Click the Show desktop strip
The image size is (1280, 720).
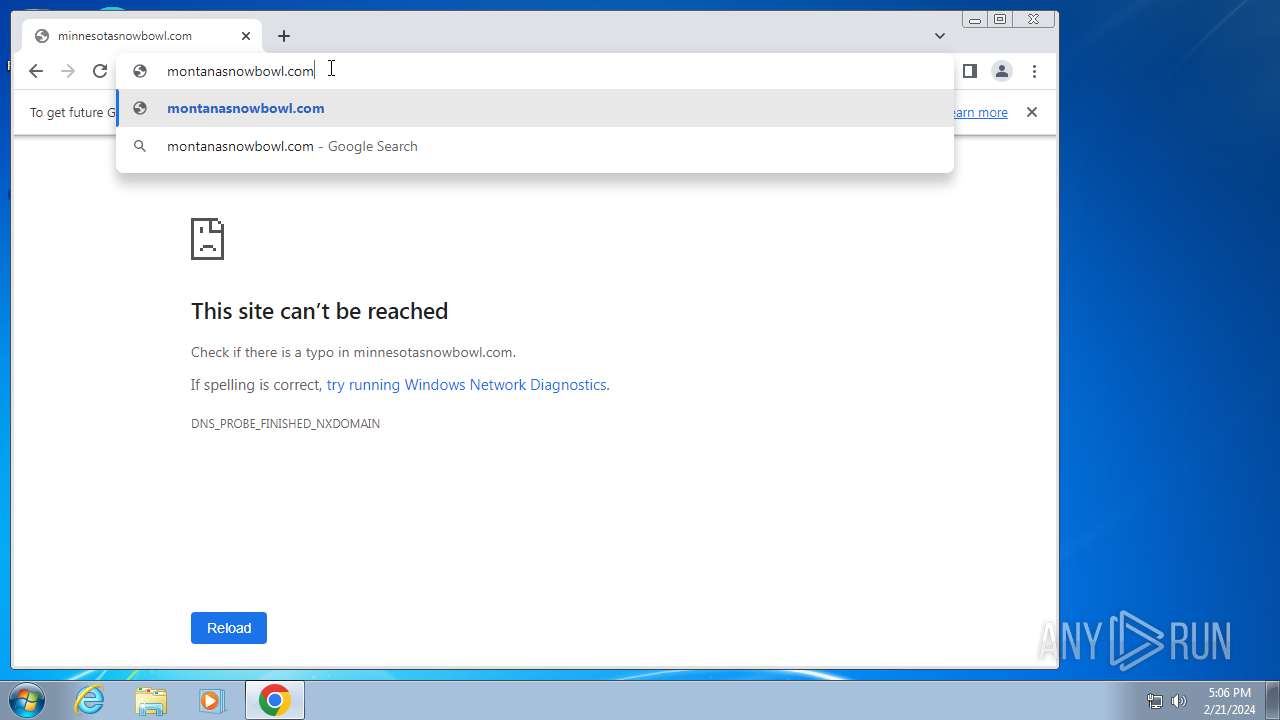[x=1272, y=701]
